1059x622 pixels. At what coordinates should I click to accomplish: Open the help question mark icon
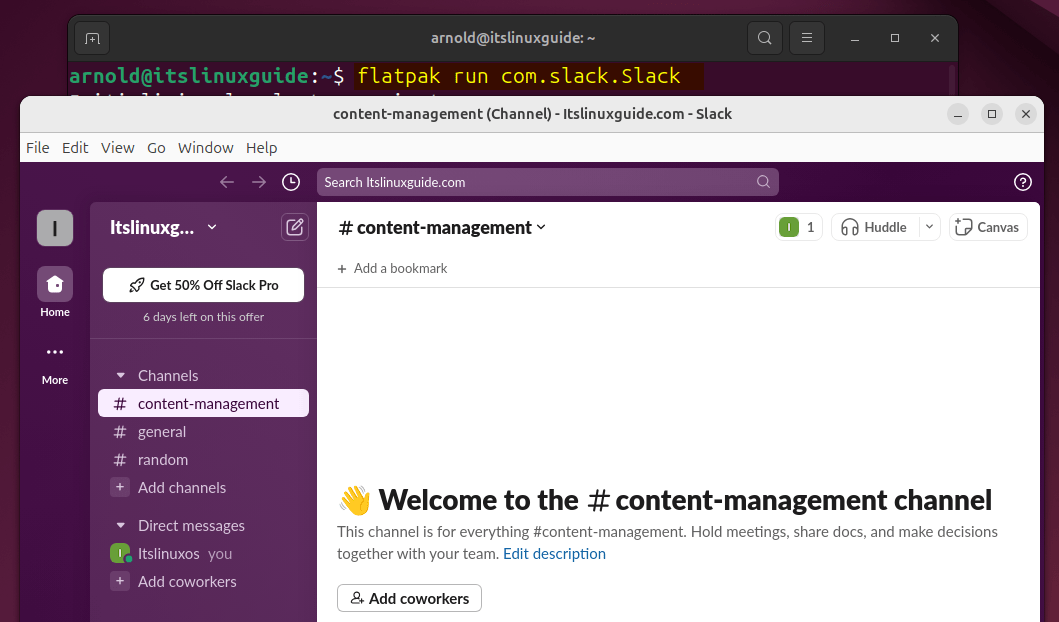pyautogui.click(x=1022, y=182)
